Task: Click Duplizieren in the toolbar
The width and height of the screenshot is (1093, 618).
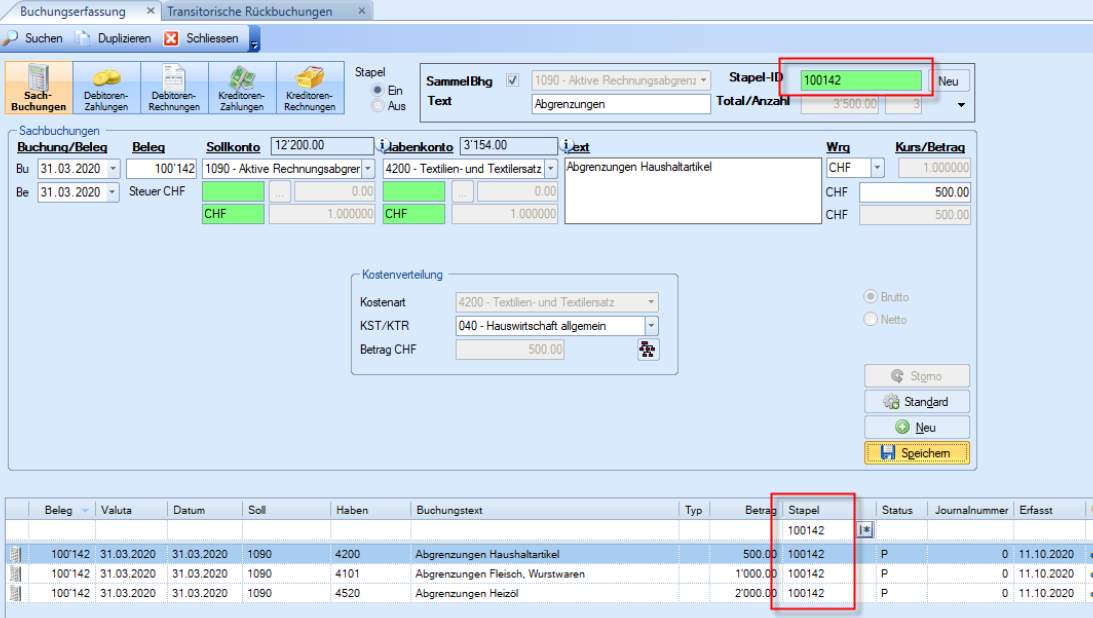Action: (x=114, y=38)
